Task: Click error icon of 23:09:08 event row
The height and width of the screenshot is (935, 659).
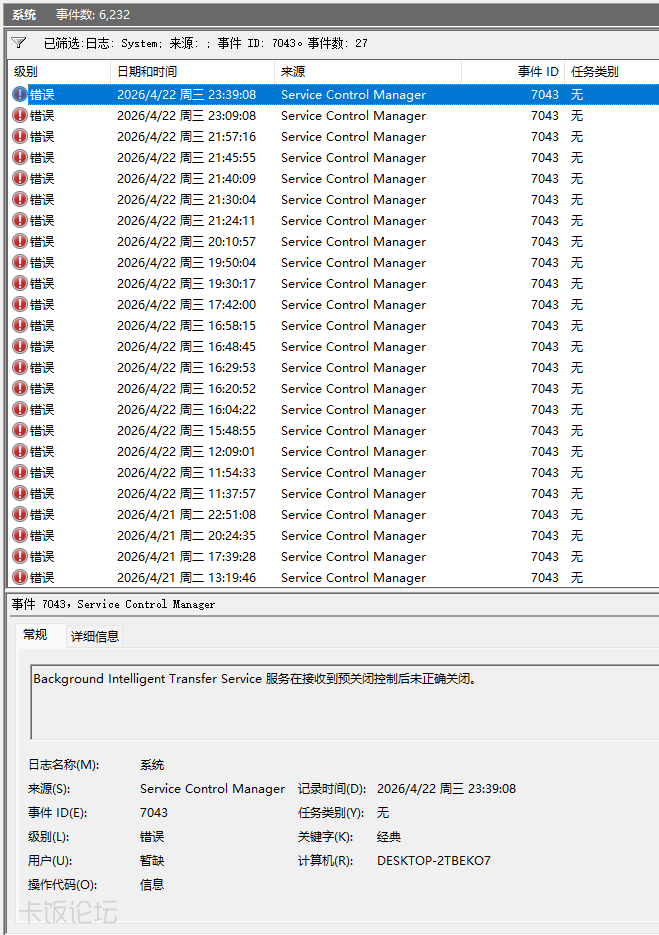Action: tap(20, 115)
